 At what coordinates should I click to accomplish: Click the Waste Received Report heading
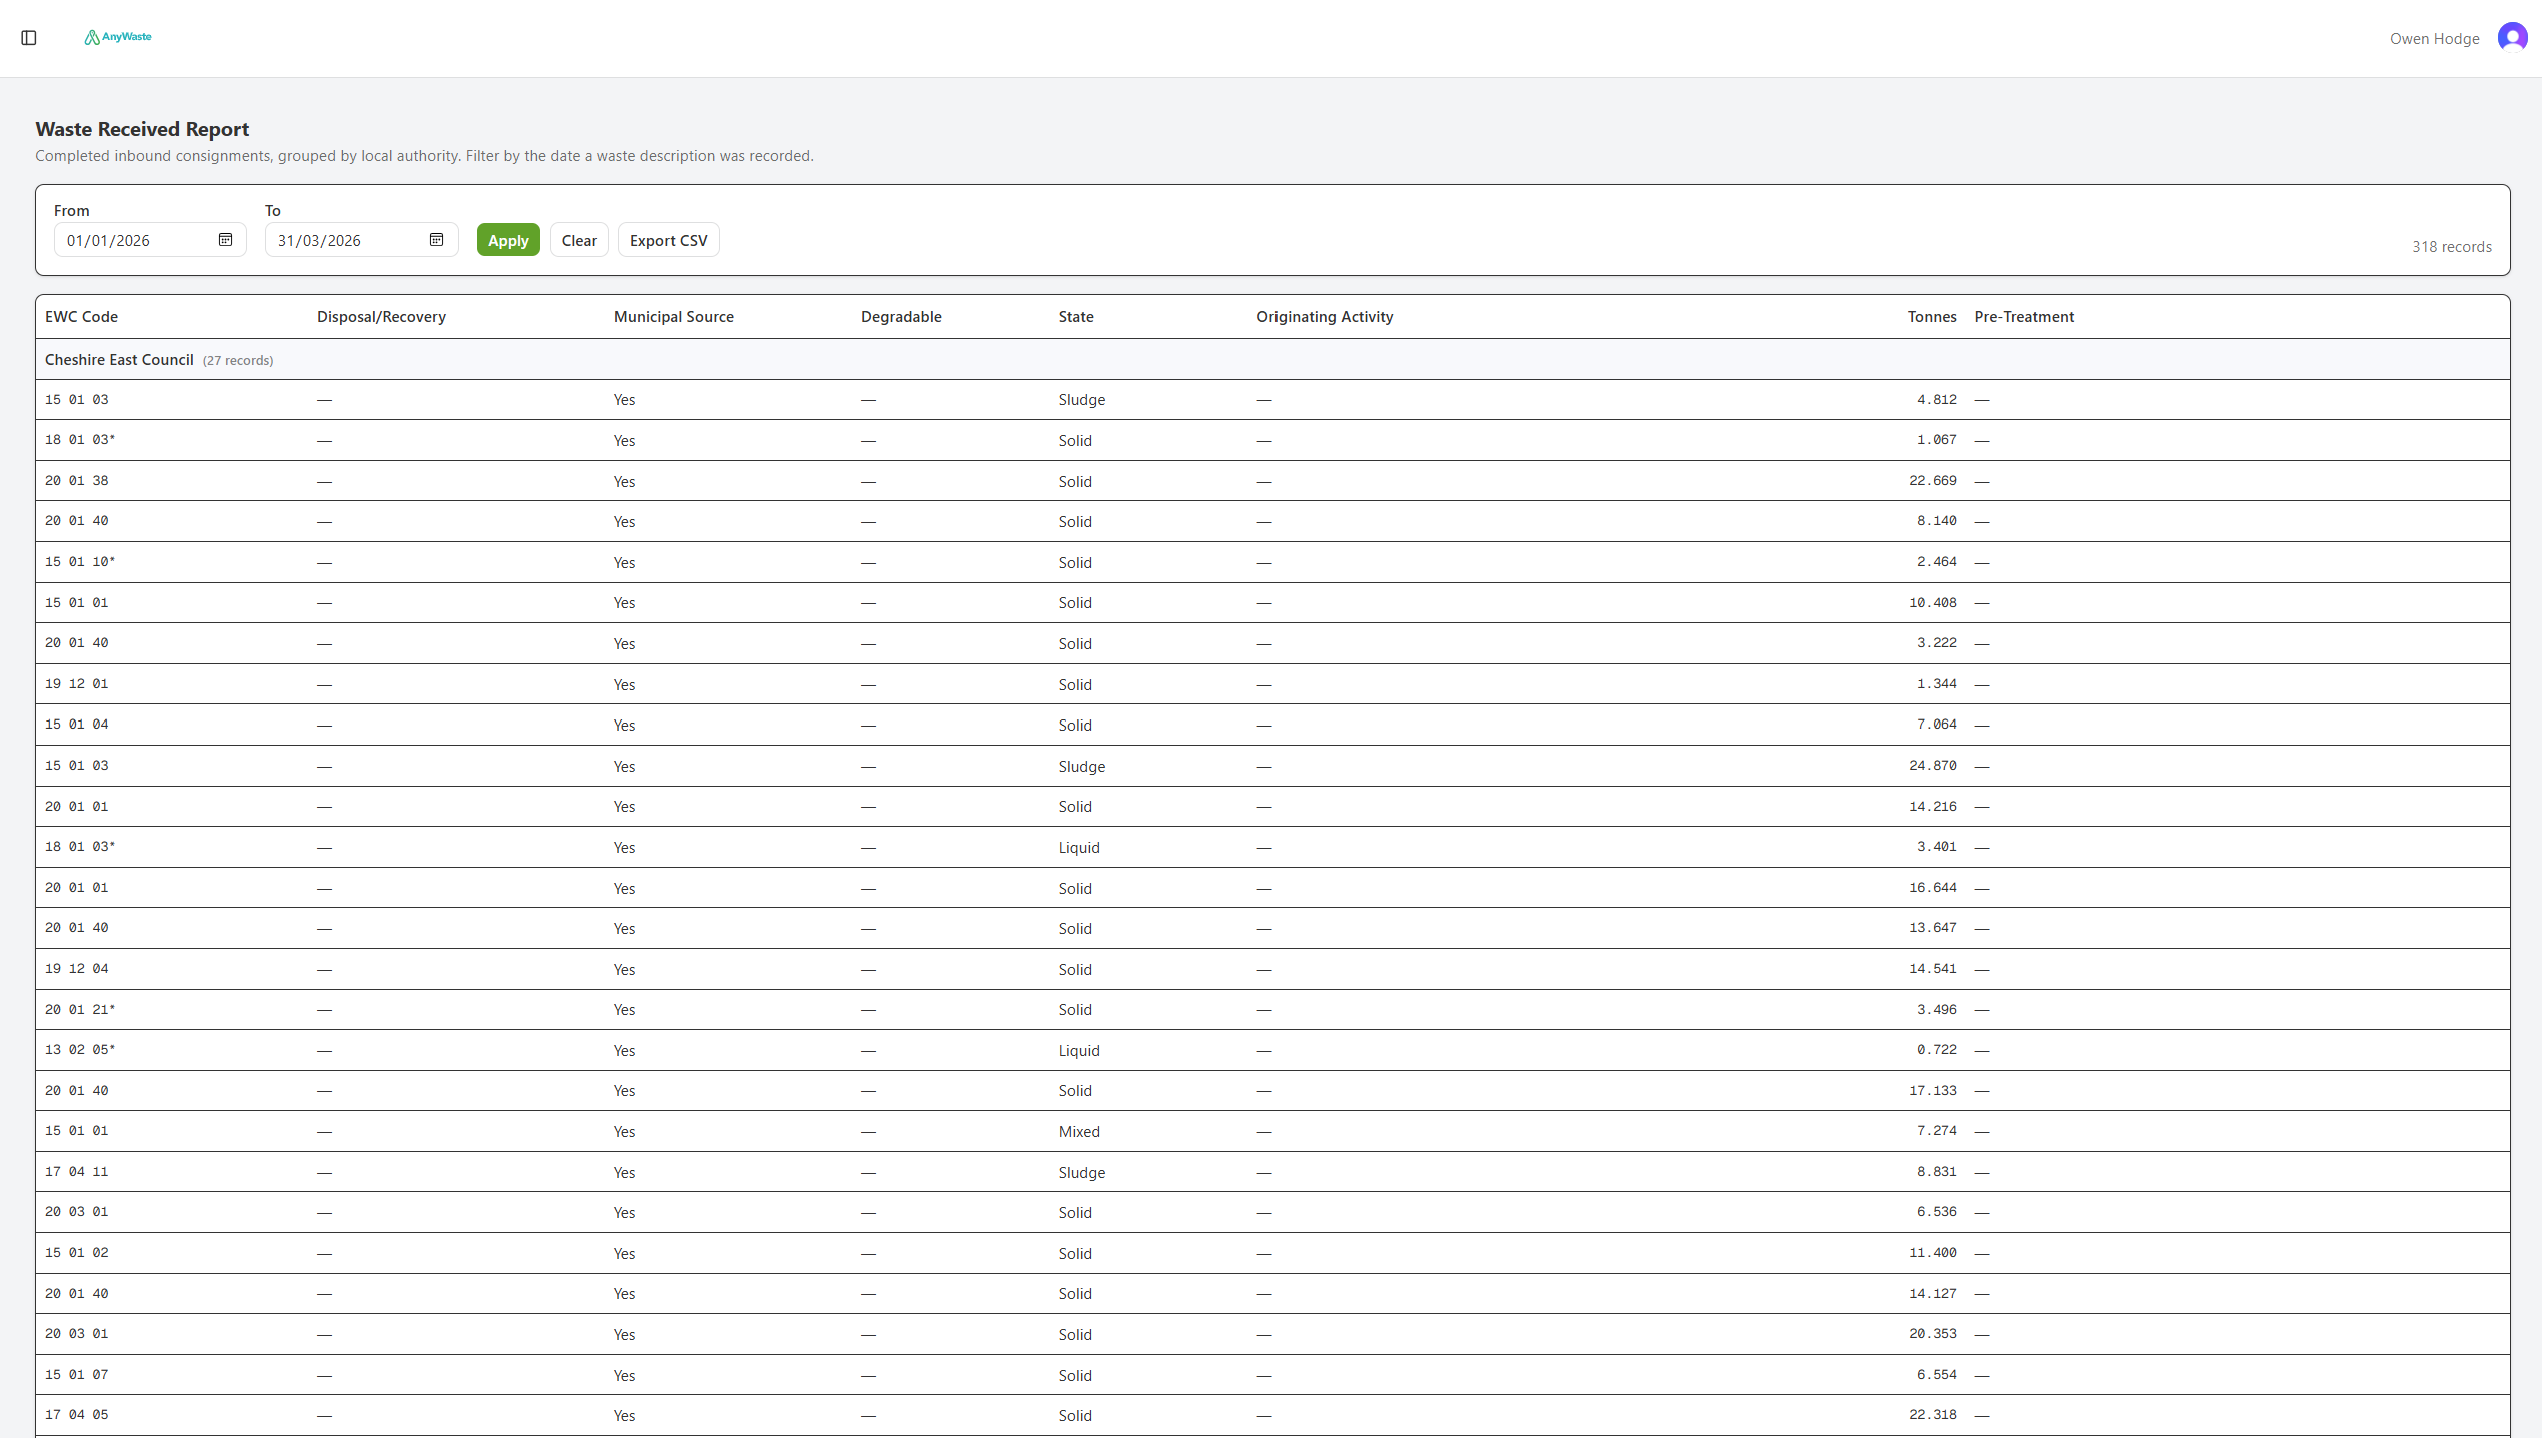tap(142, 129)
